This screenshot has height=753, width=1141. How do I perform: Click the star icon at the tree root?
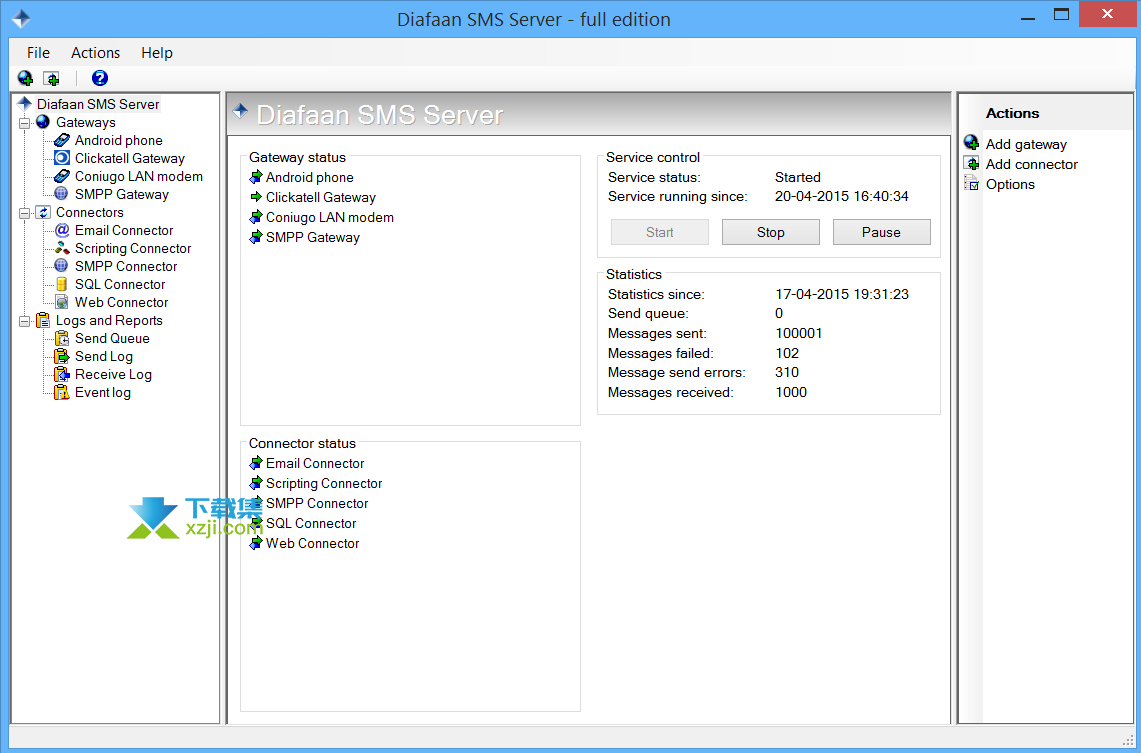25,103
